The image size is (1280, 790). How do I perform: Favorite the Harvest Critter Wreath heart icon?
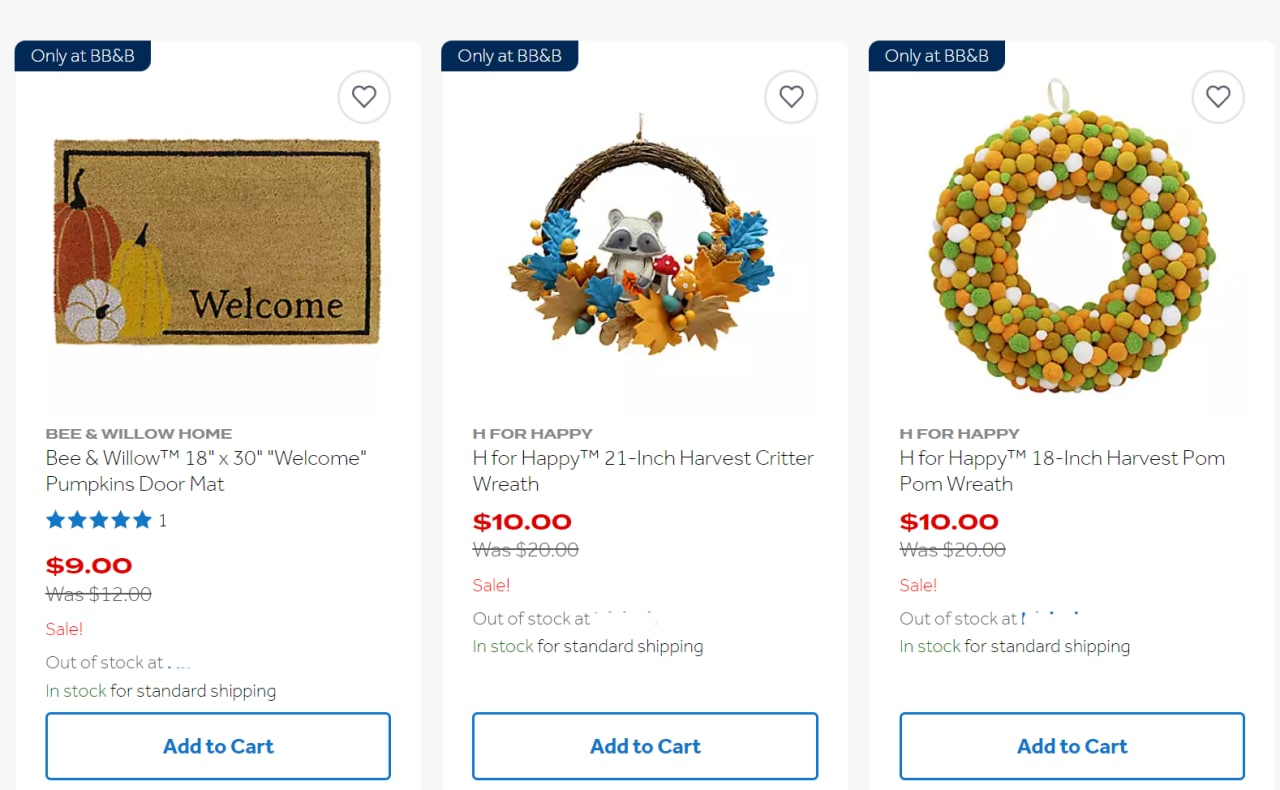[791, 97]
